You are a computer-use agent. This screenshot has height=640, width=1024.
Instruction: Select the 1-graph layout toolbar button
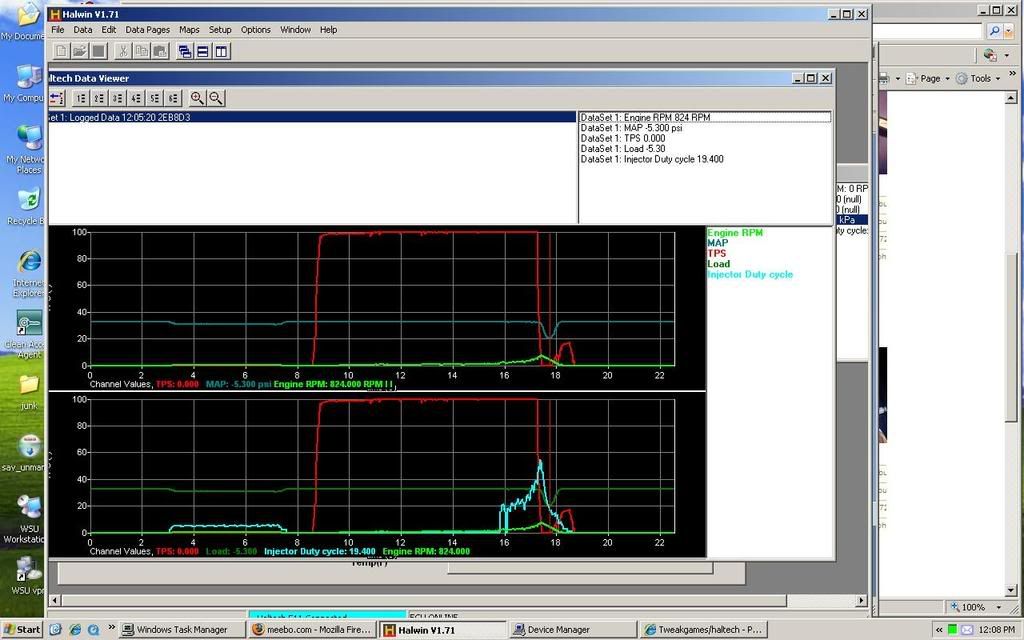tap(79, 98)
